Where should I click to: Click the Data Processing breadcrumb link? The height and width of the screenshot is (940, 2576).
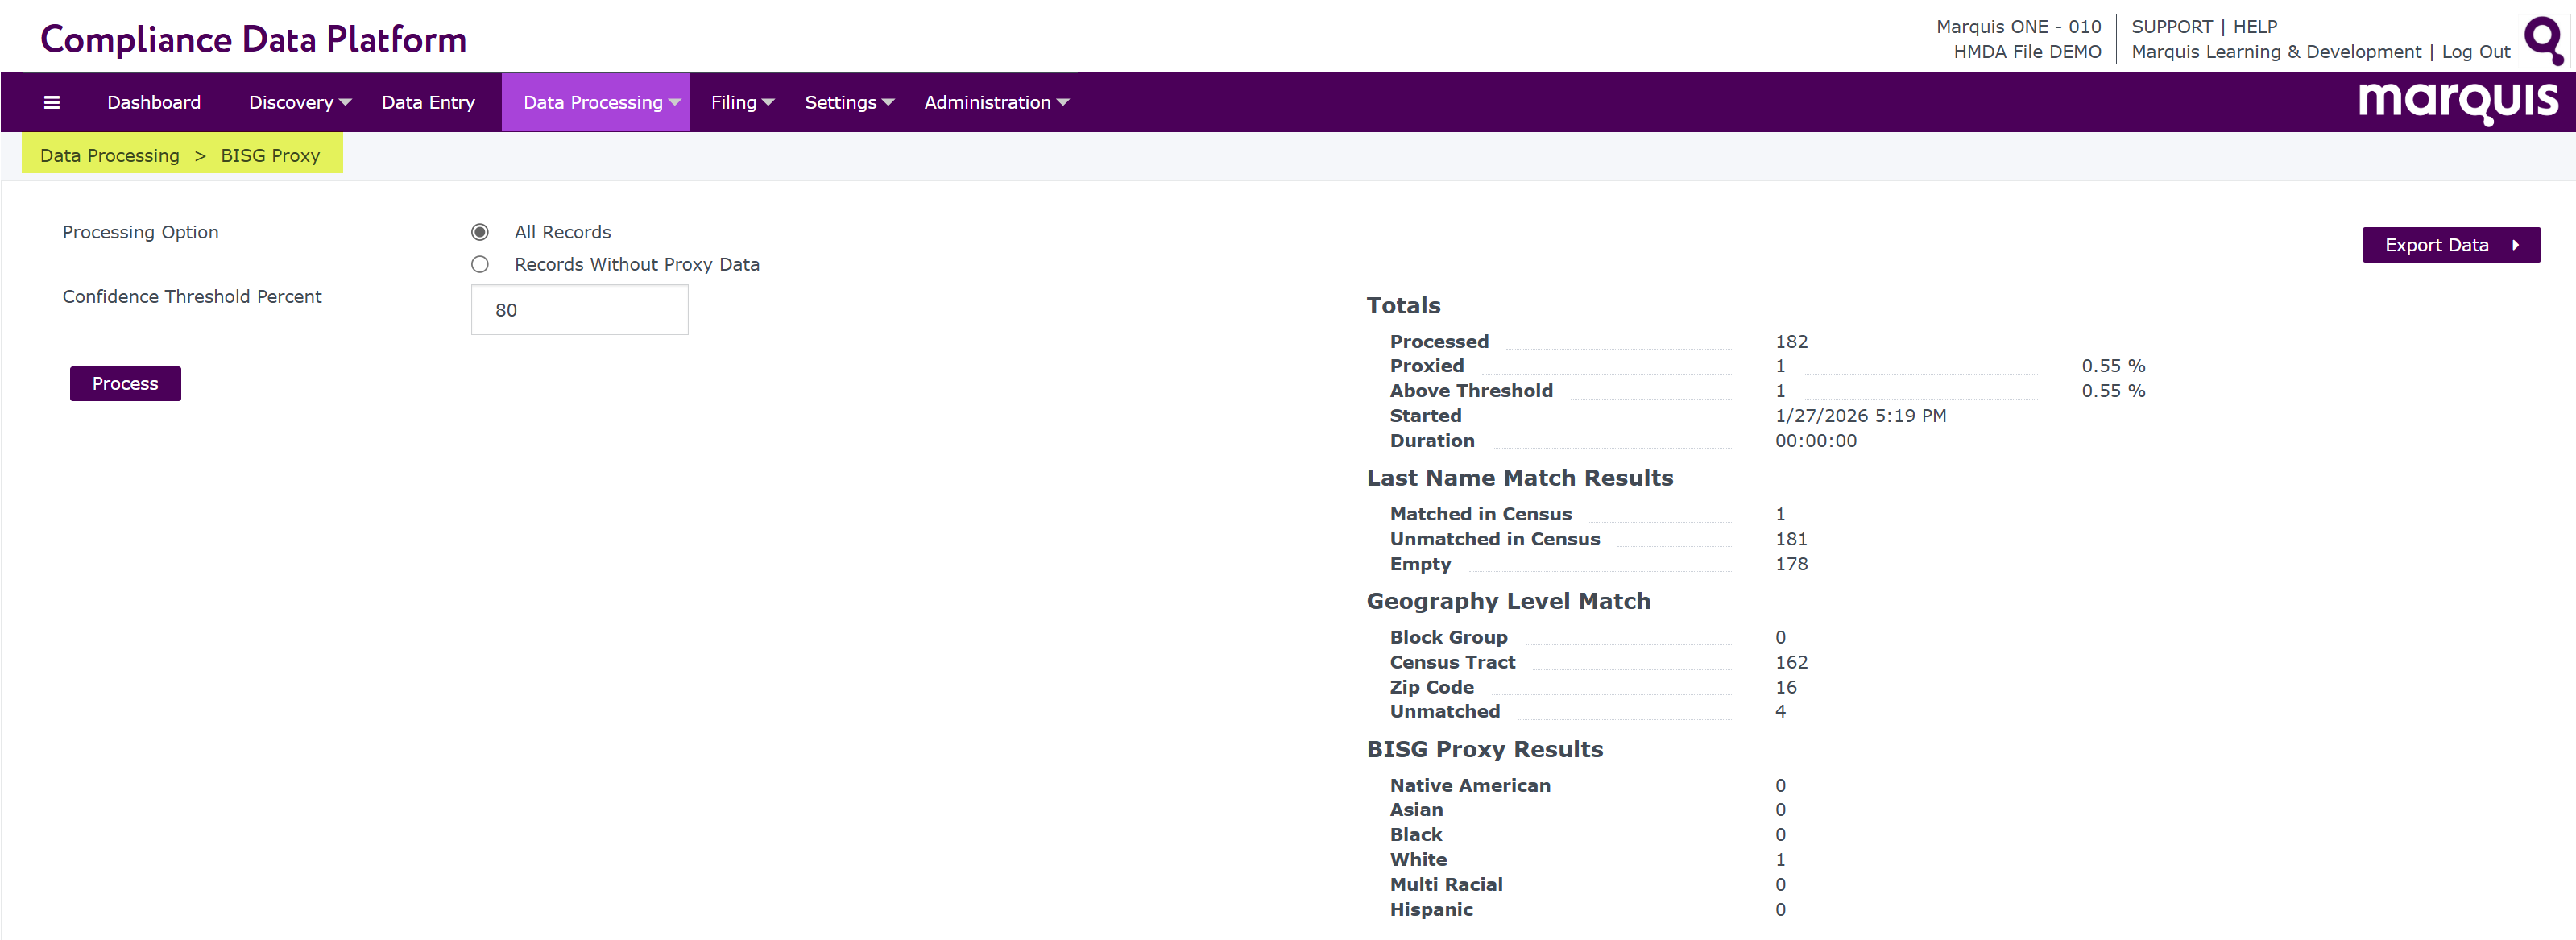(x=110, y=155)
